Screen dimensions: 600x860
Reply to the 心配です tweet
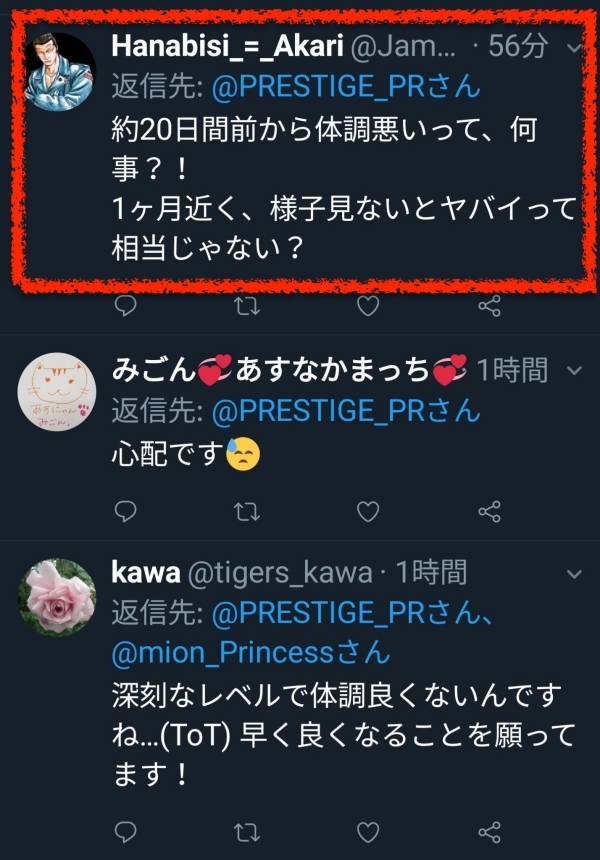[x=125, y=511]
